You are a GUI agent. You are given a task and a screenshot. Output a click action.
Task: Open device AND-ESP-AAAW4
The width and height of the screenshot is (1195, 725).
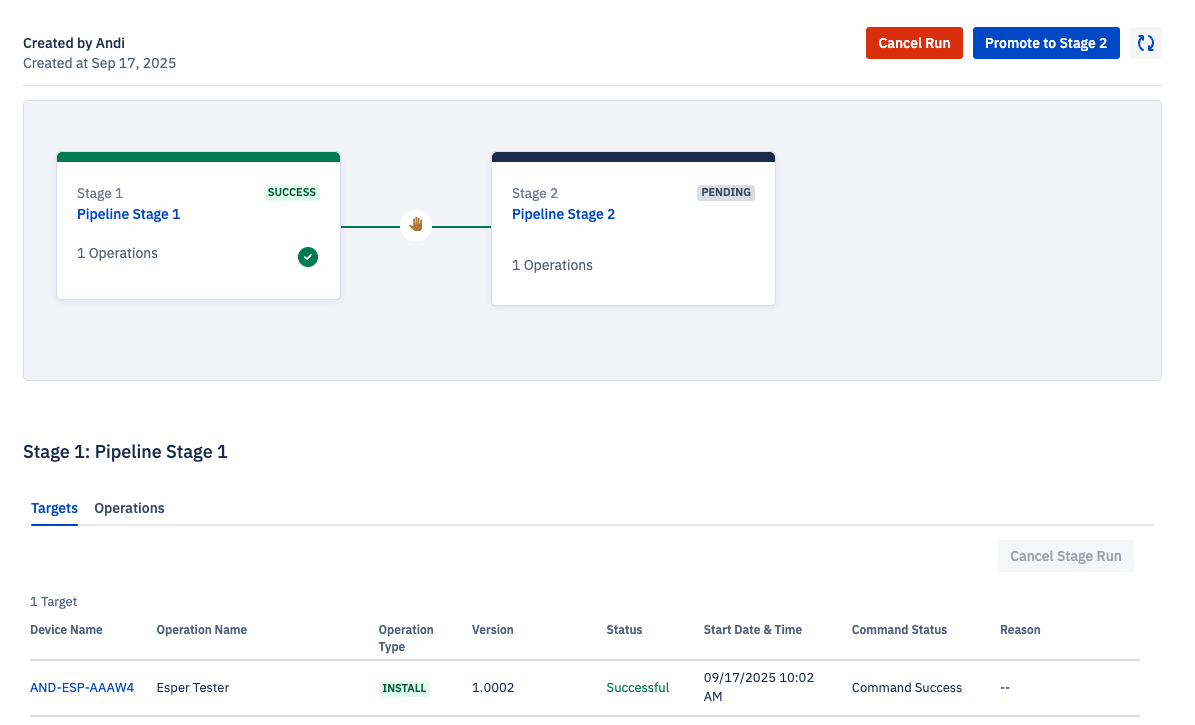81,687
